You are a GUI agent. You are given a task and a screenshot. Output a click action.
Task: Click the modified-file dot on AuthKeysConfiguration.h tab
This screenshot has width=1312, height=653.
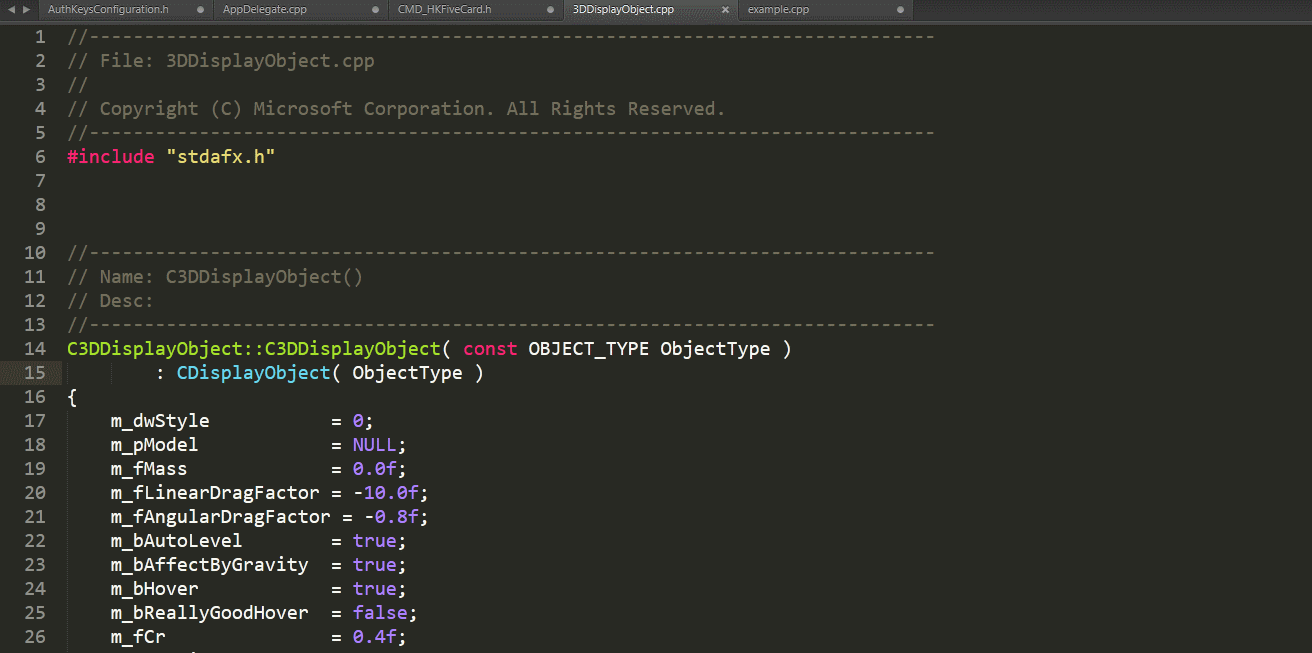[199, 11]
